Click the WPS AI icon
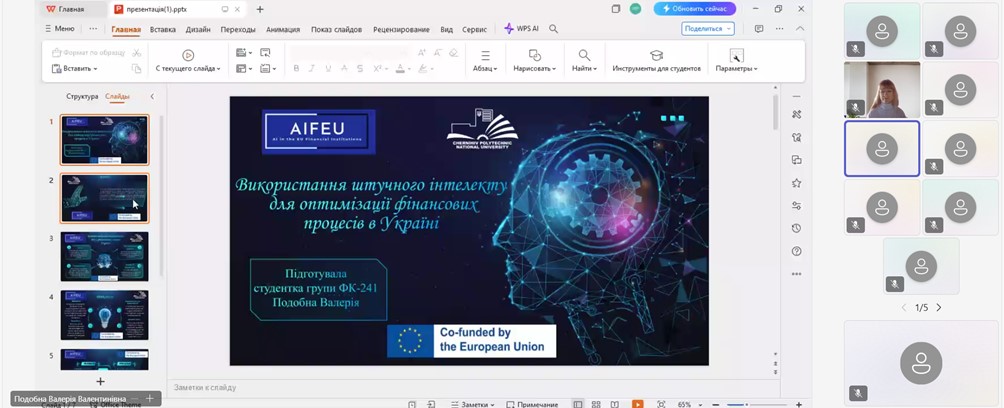This screenshot has width=1004, height=408. click(x=521, y=29)
